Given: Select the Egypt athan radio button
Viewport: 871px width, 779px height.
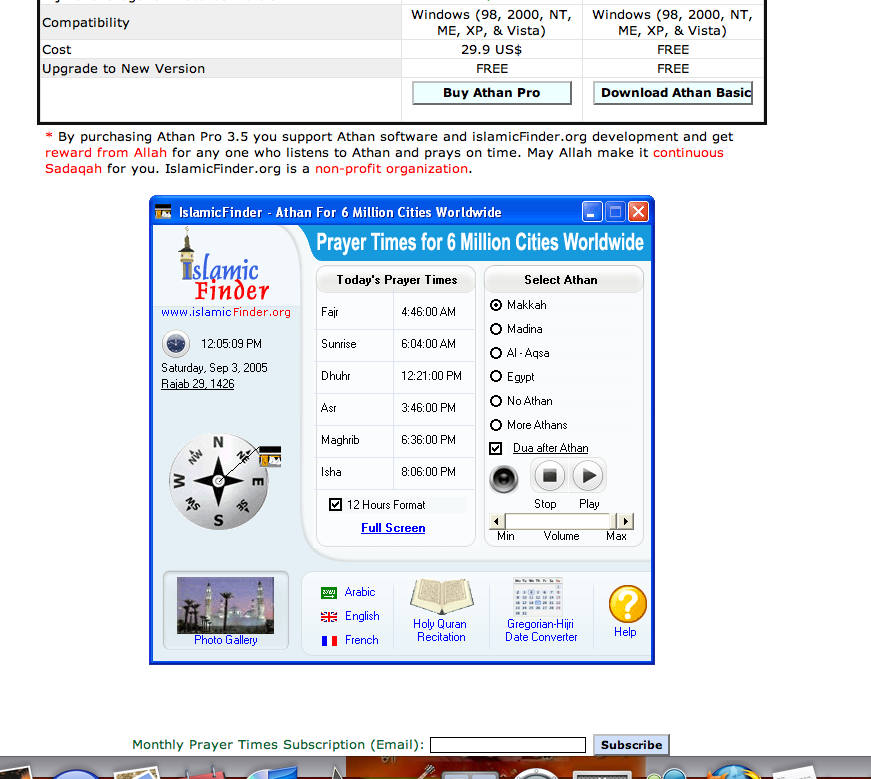Looking at the screenshot, I should (496, 377).
